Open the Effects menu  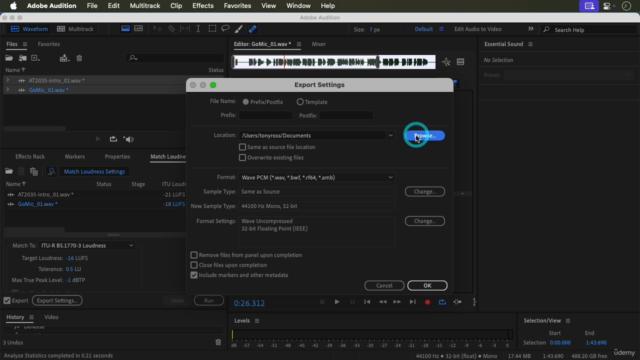(203, 6)
